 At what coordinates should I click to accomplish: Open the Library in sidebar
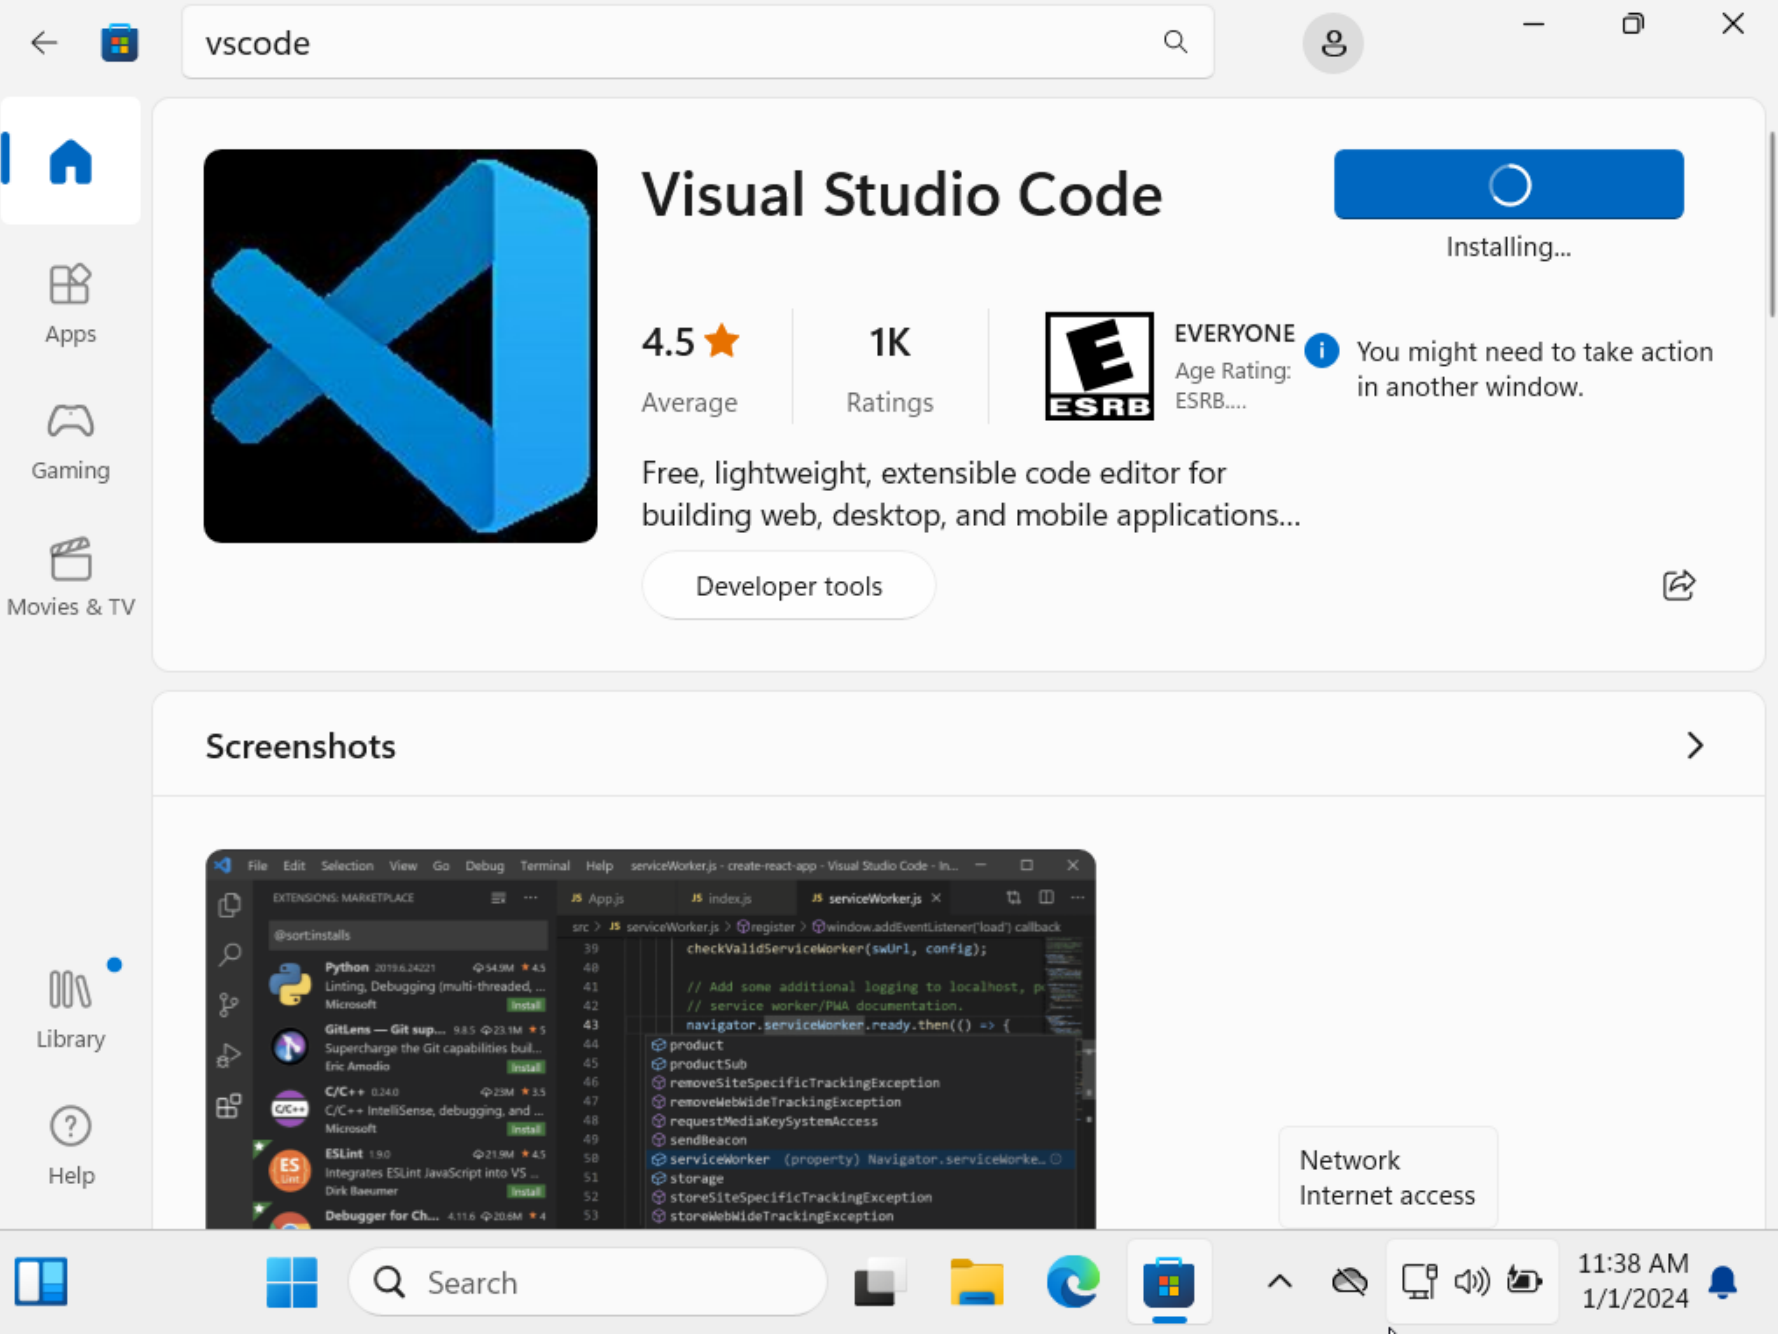point(71,1010)
